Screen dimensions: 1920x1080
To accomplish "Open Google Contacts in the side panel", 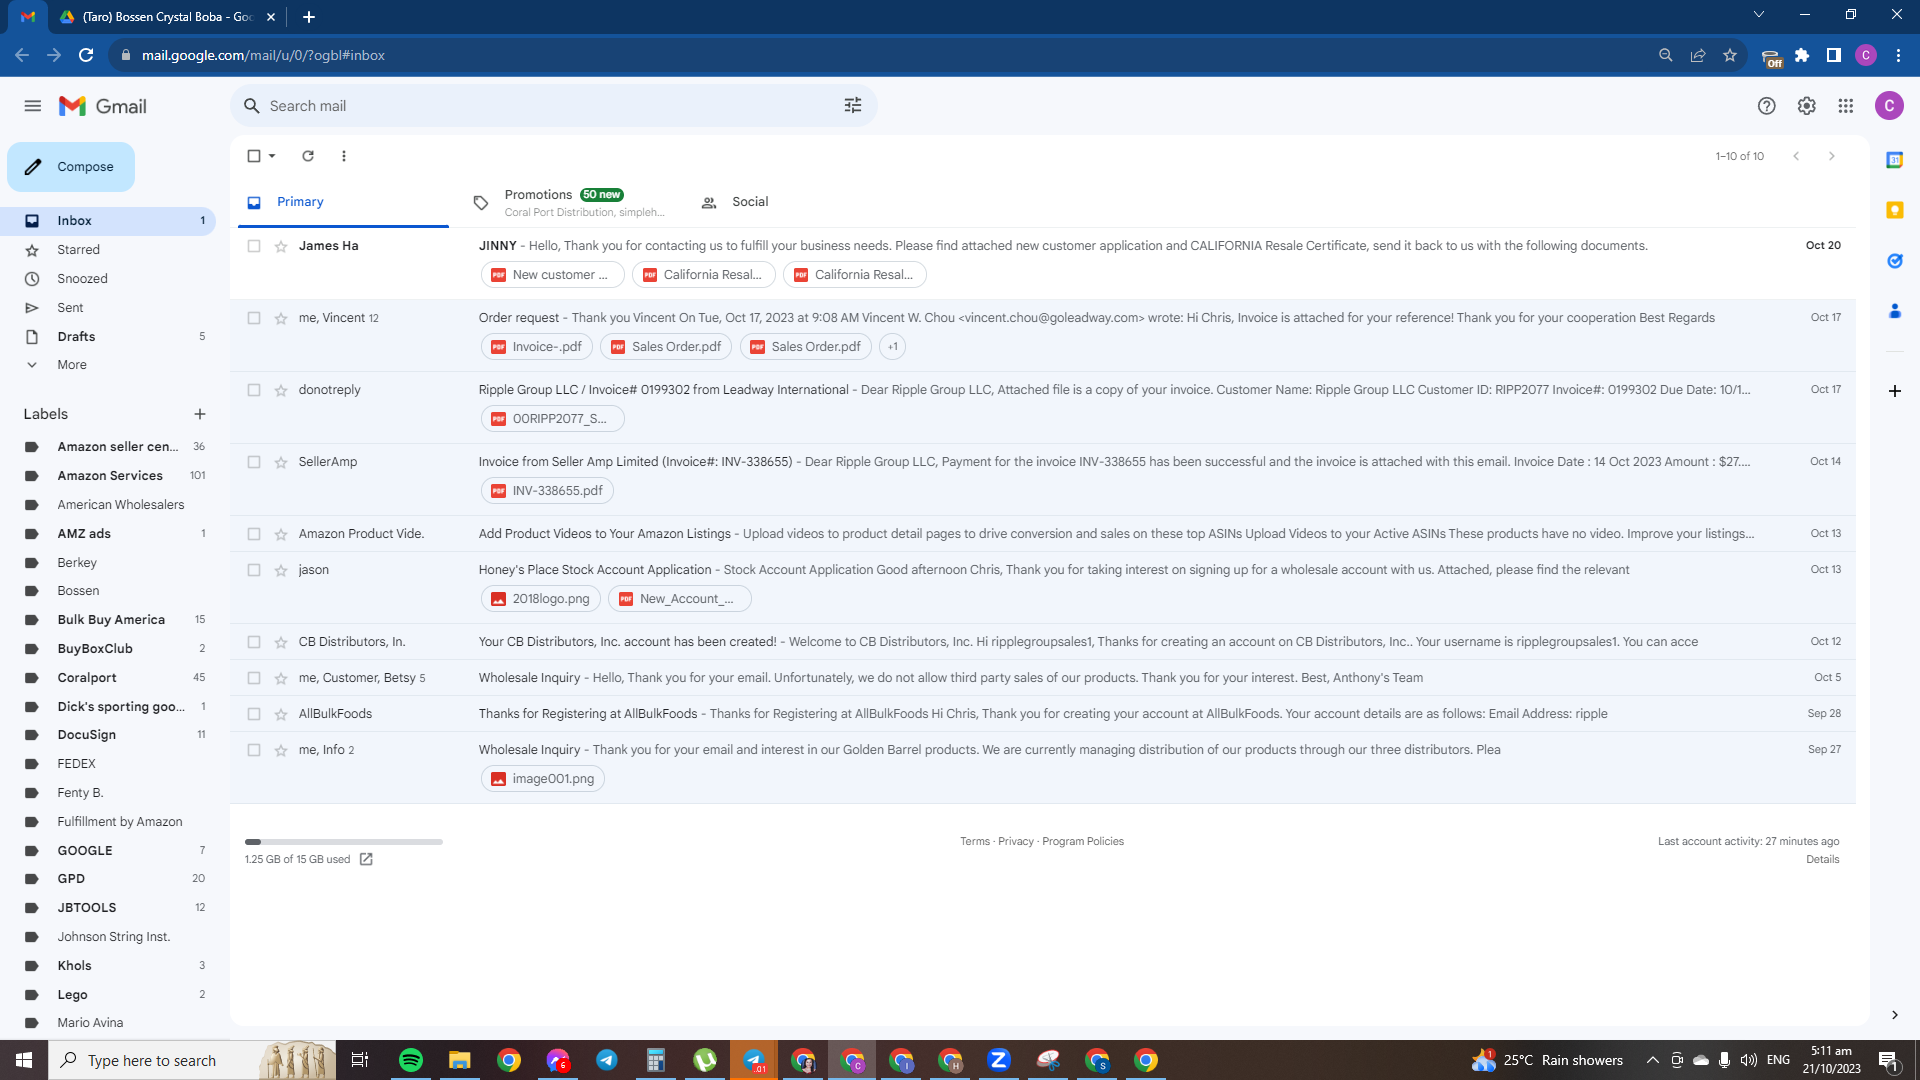I will click(x=1894, y=312).
